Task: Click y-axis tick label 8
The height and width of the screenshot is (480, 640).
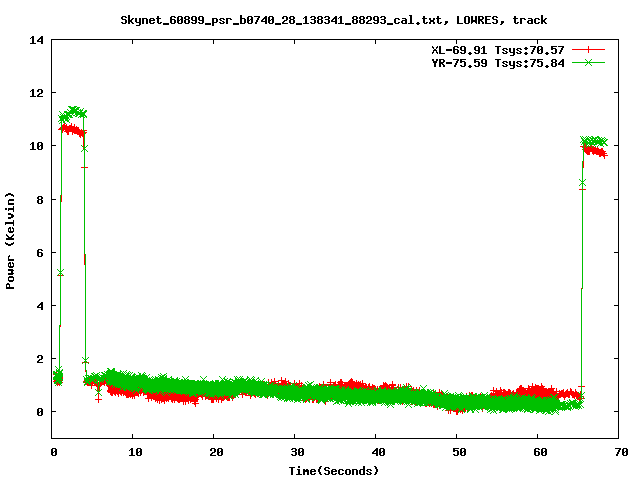Action: pos(40,200)
